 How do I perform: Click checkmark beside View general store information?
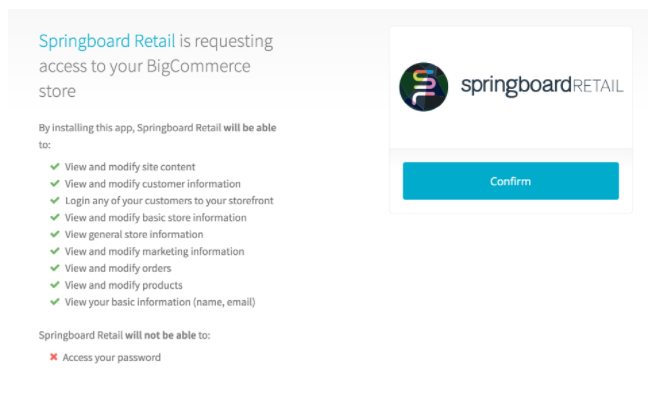point(54,234)
